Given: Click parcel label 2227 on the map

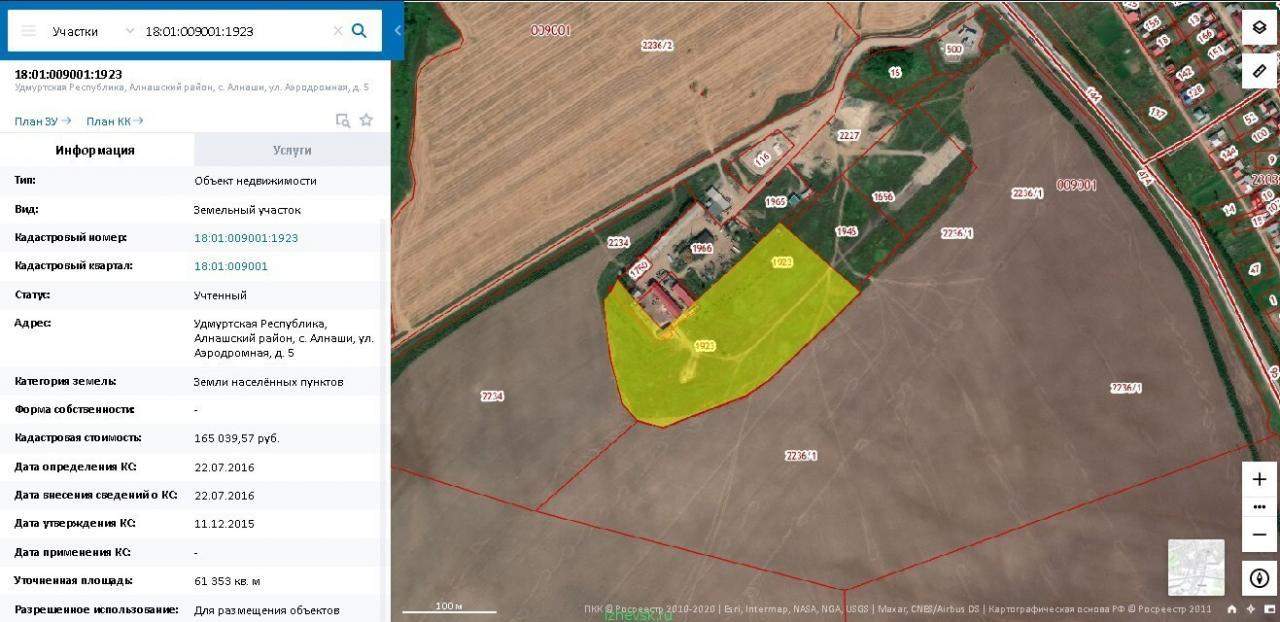Looking at the screenshot, I should coord(849,136).
